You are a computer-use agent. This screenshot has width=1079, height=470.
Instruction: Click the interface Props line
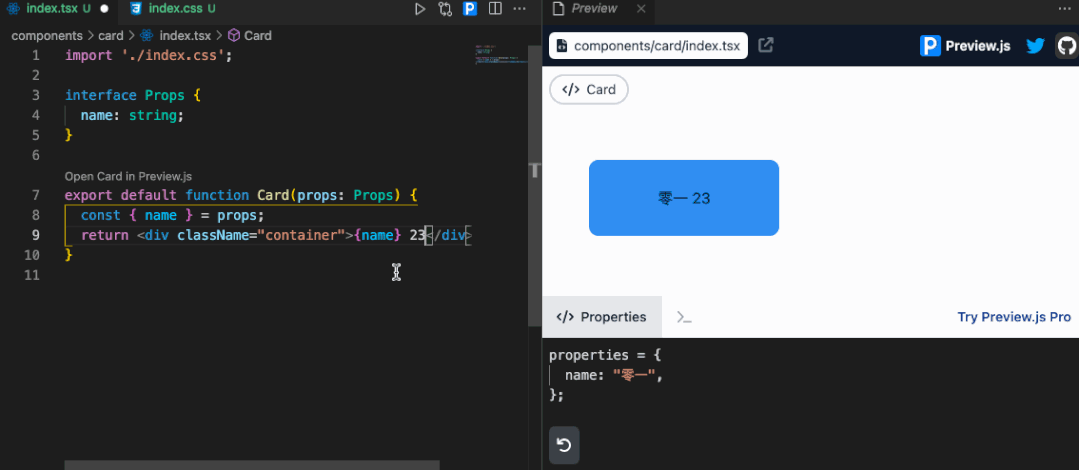pyautogui.click(x=133, y=95)
